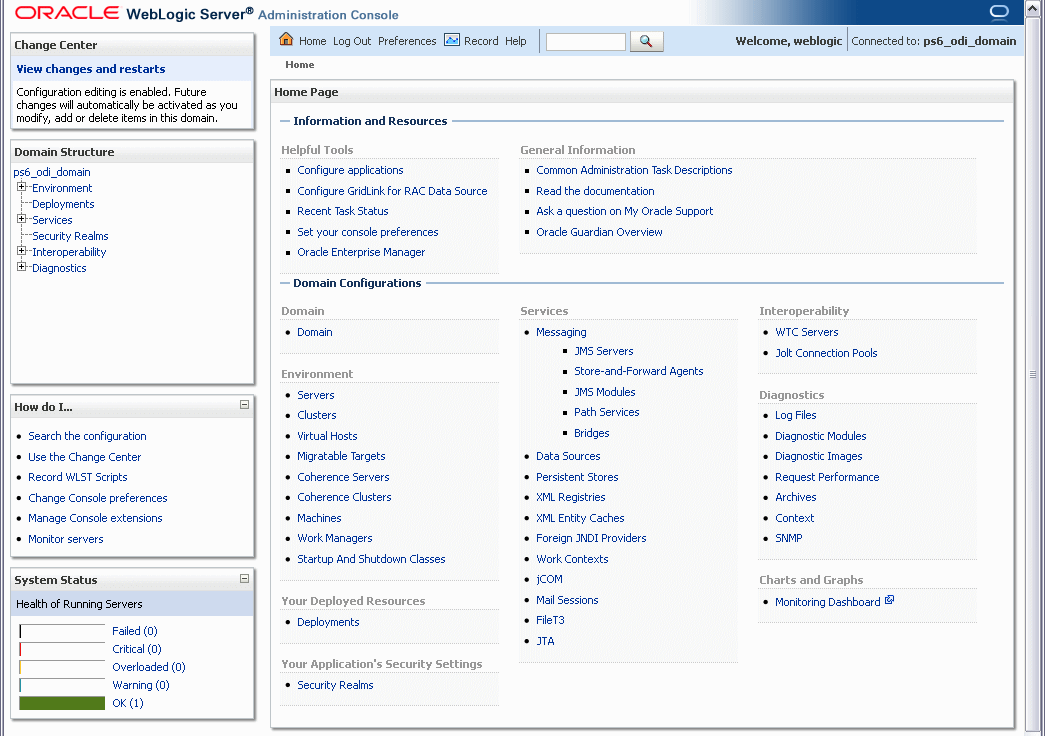
Task: Open Coherence Servers link
Action: pos(343,477)
